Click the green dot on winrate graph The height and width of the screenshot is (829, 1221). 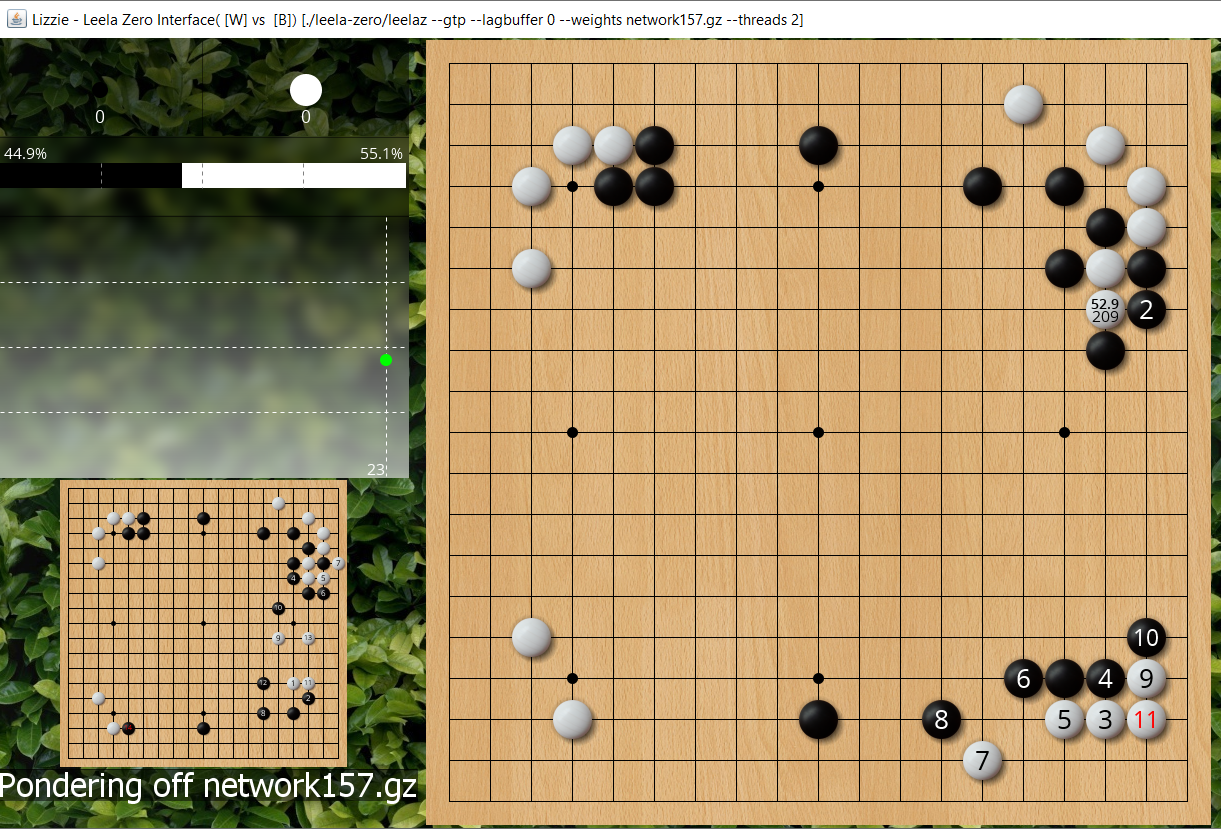[x=386, y=360]
